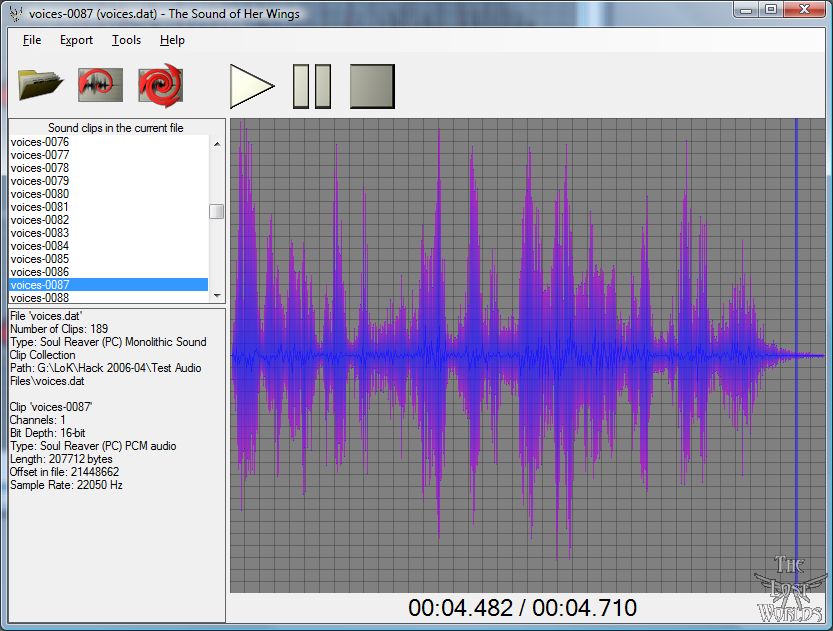Click the 'Sound clips in the current file' header

click(116, 127)
